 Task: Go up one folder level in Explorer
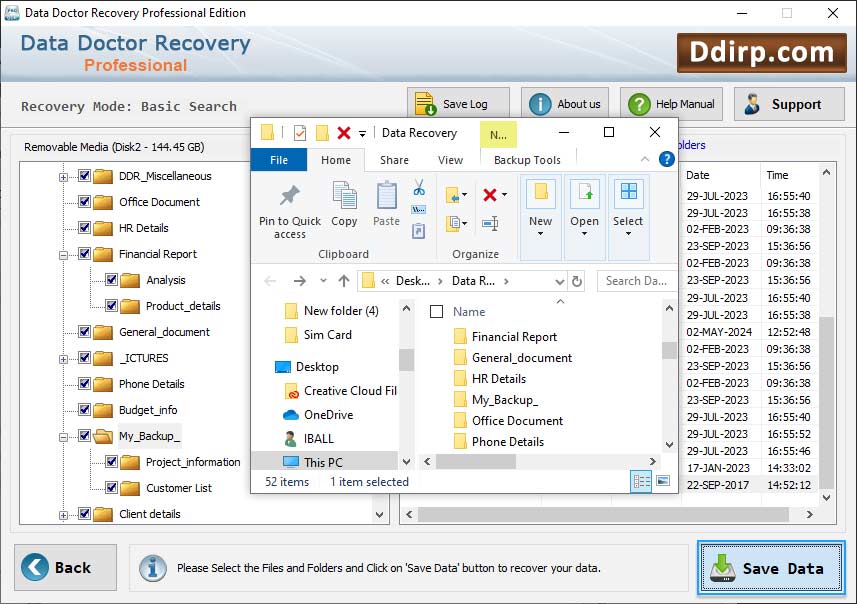[344, 281]
